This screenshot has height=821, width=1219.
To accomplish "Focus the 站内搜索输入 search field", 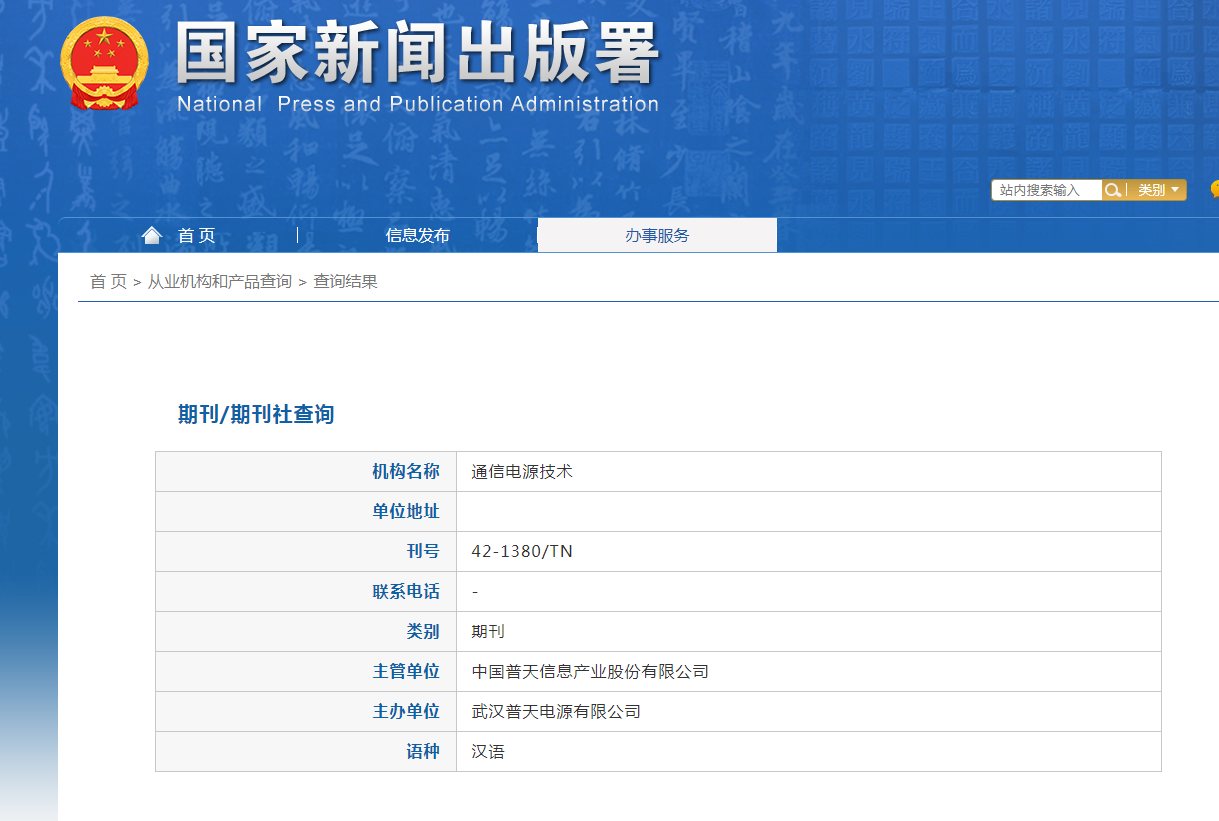I will coord(1045,190).
